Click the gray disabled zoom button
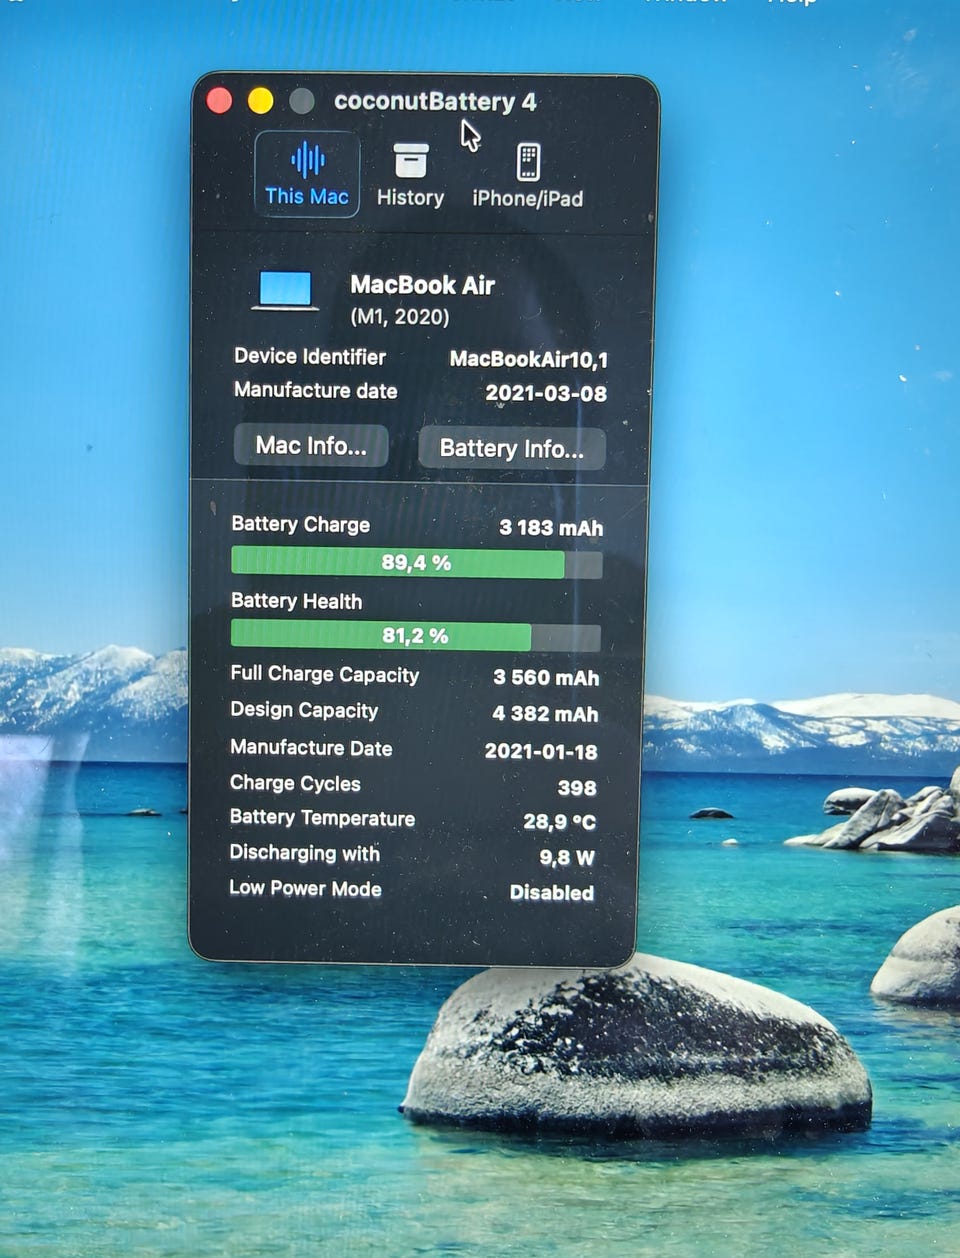The width and height of the screenshot is (960, 1258). (x=301, y=100)
